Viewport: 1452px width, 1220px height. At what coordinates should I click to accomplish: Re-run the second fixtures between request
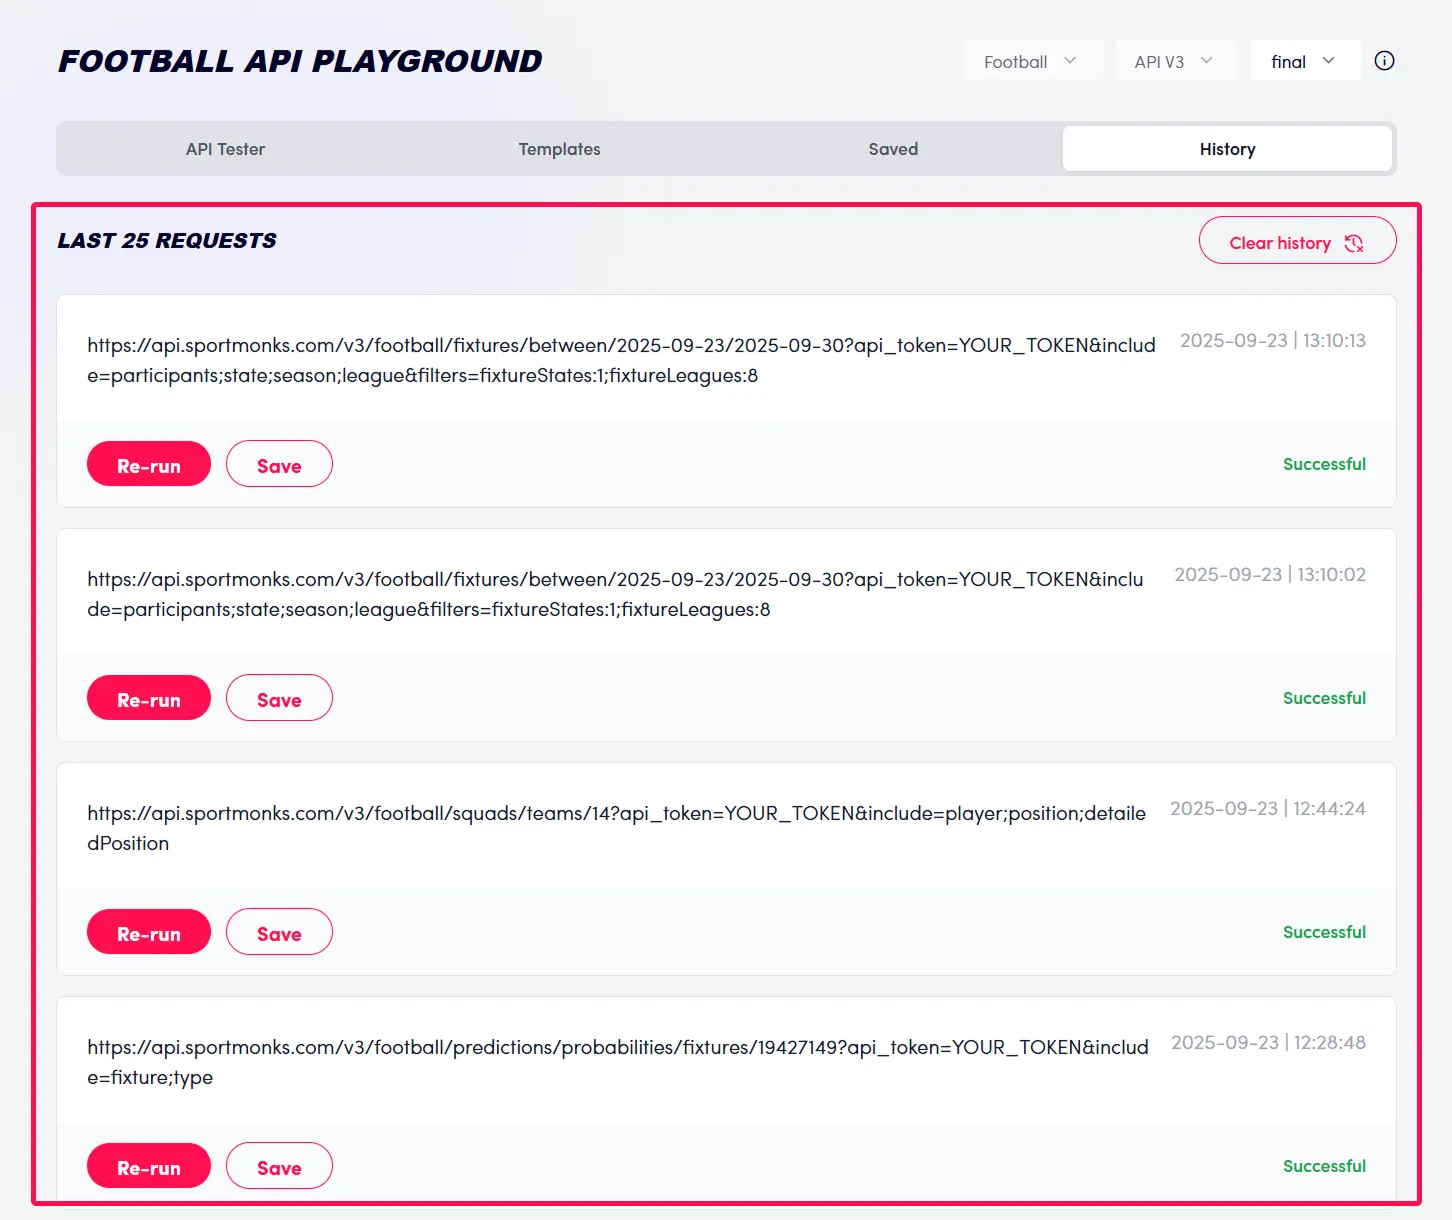pos(148,697)
